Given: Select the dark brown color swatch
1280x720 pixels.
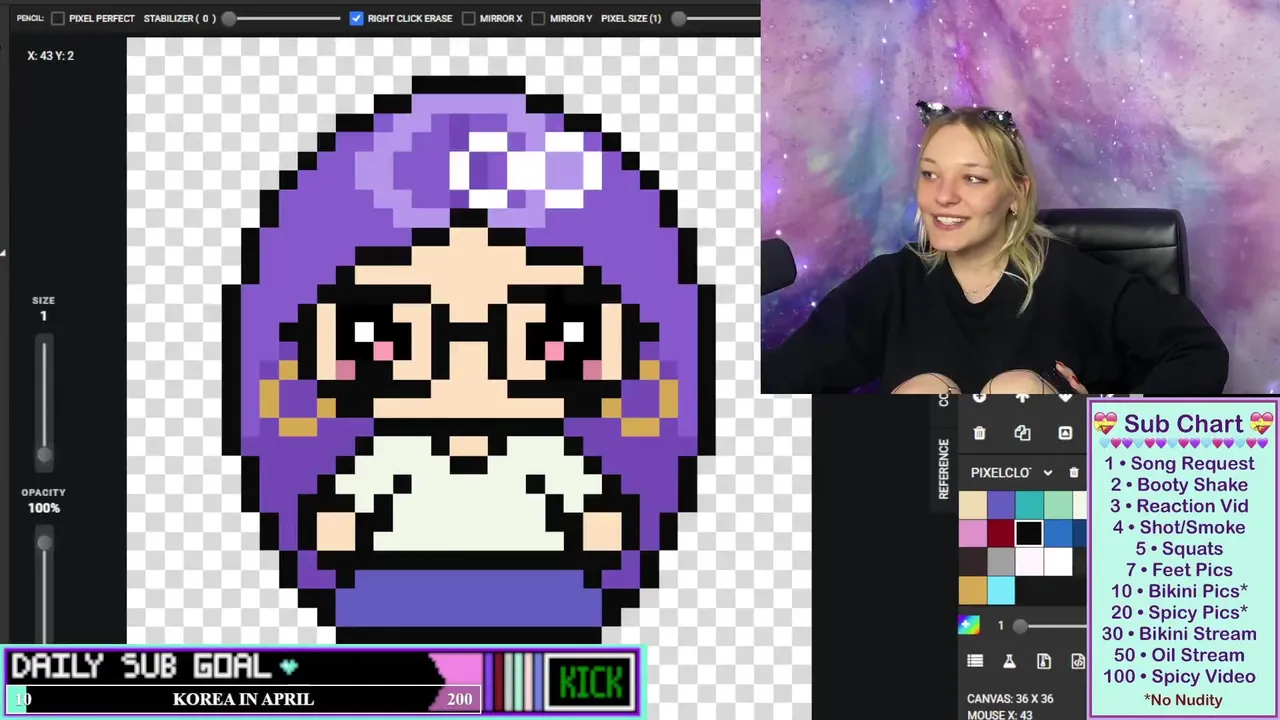Looking at the screenshot, I should click(x=973, y=562).
